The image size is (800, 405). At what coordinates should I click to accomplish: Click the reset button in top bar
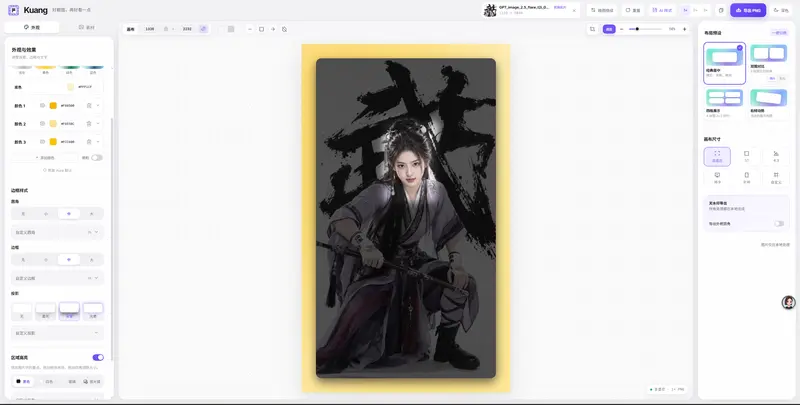[633, 10]
